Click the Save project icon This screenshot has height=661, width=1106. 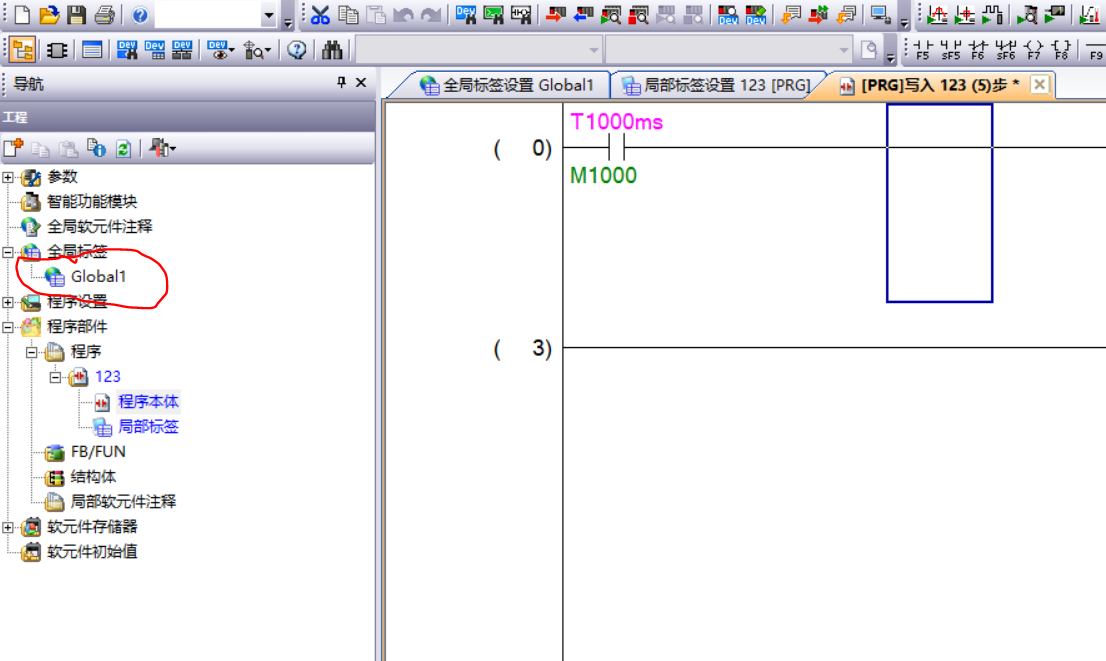[76, 15]
